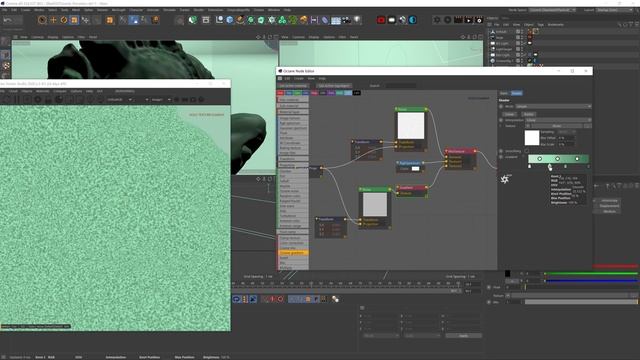Select the Live Selection tool icon
This screenshot has height=360, width=640.
pyautogui.click(x=42, y=20)
